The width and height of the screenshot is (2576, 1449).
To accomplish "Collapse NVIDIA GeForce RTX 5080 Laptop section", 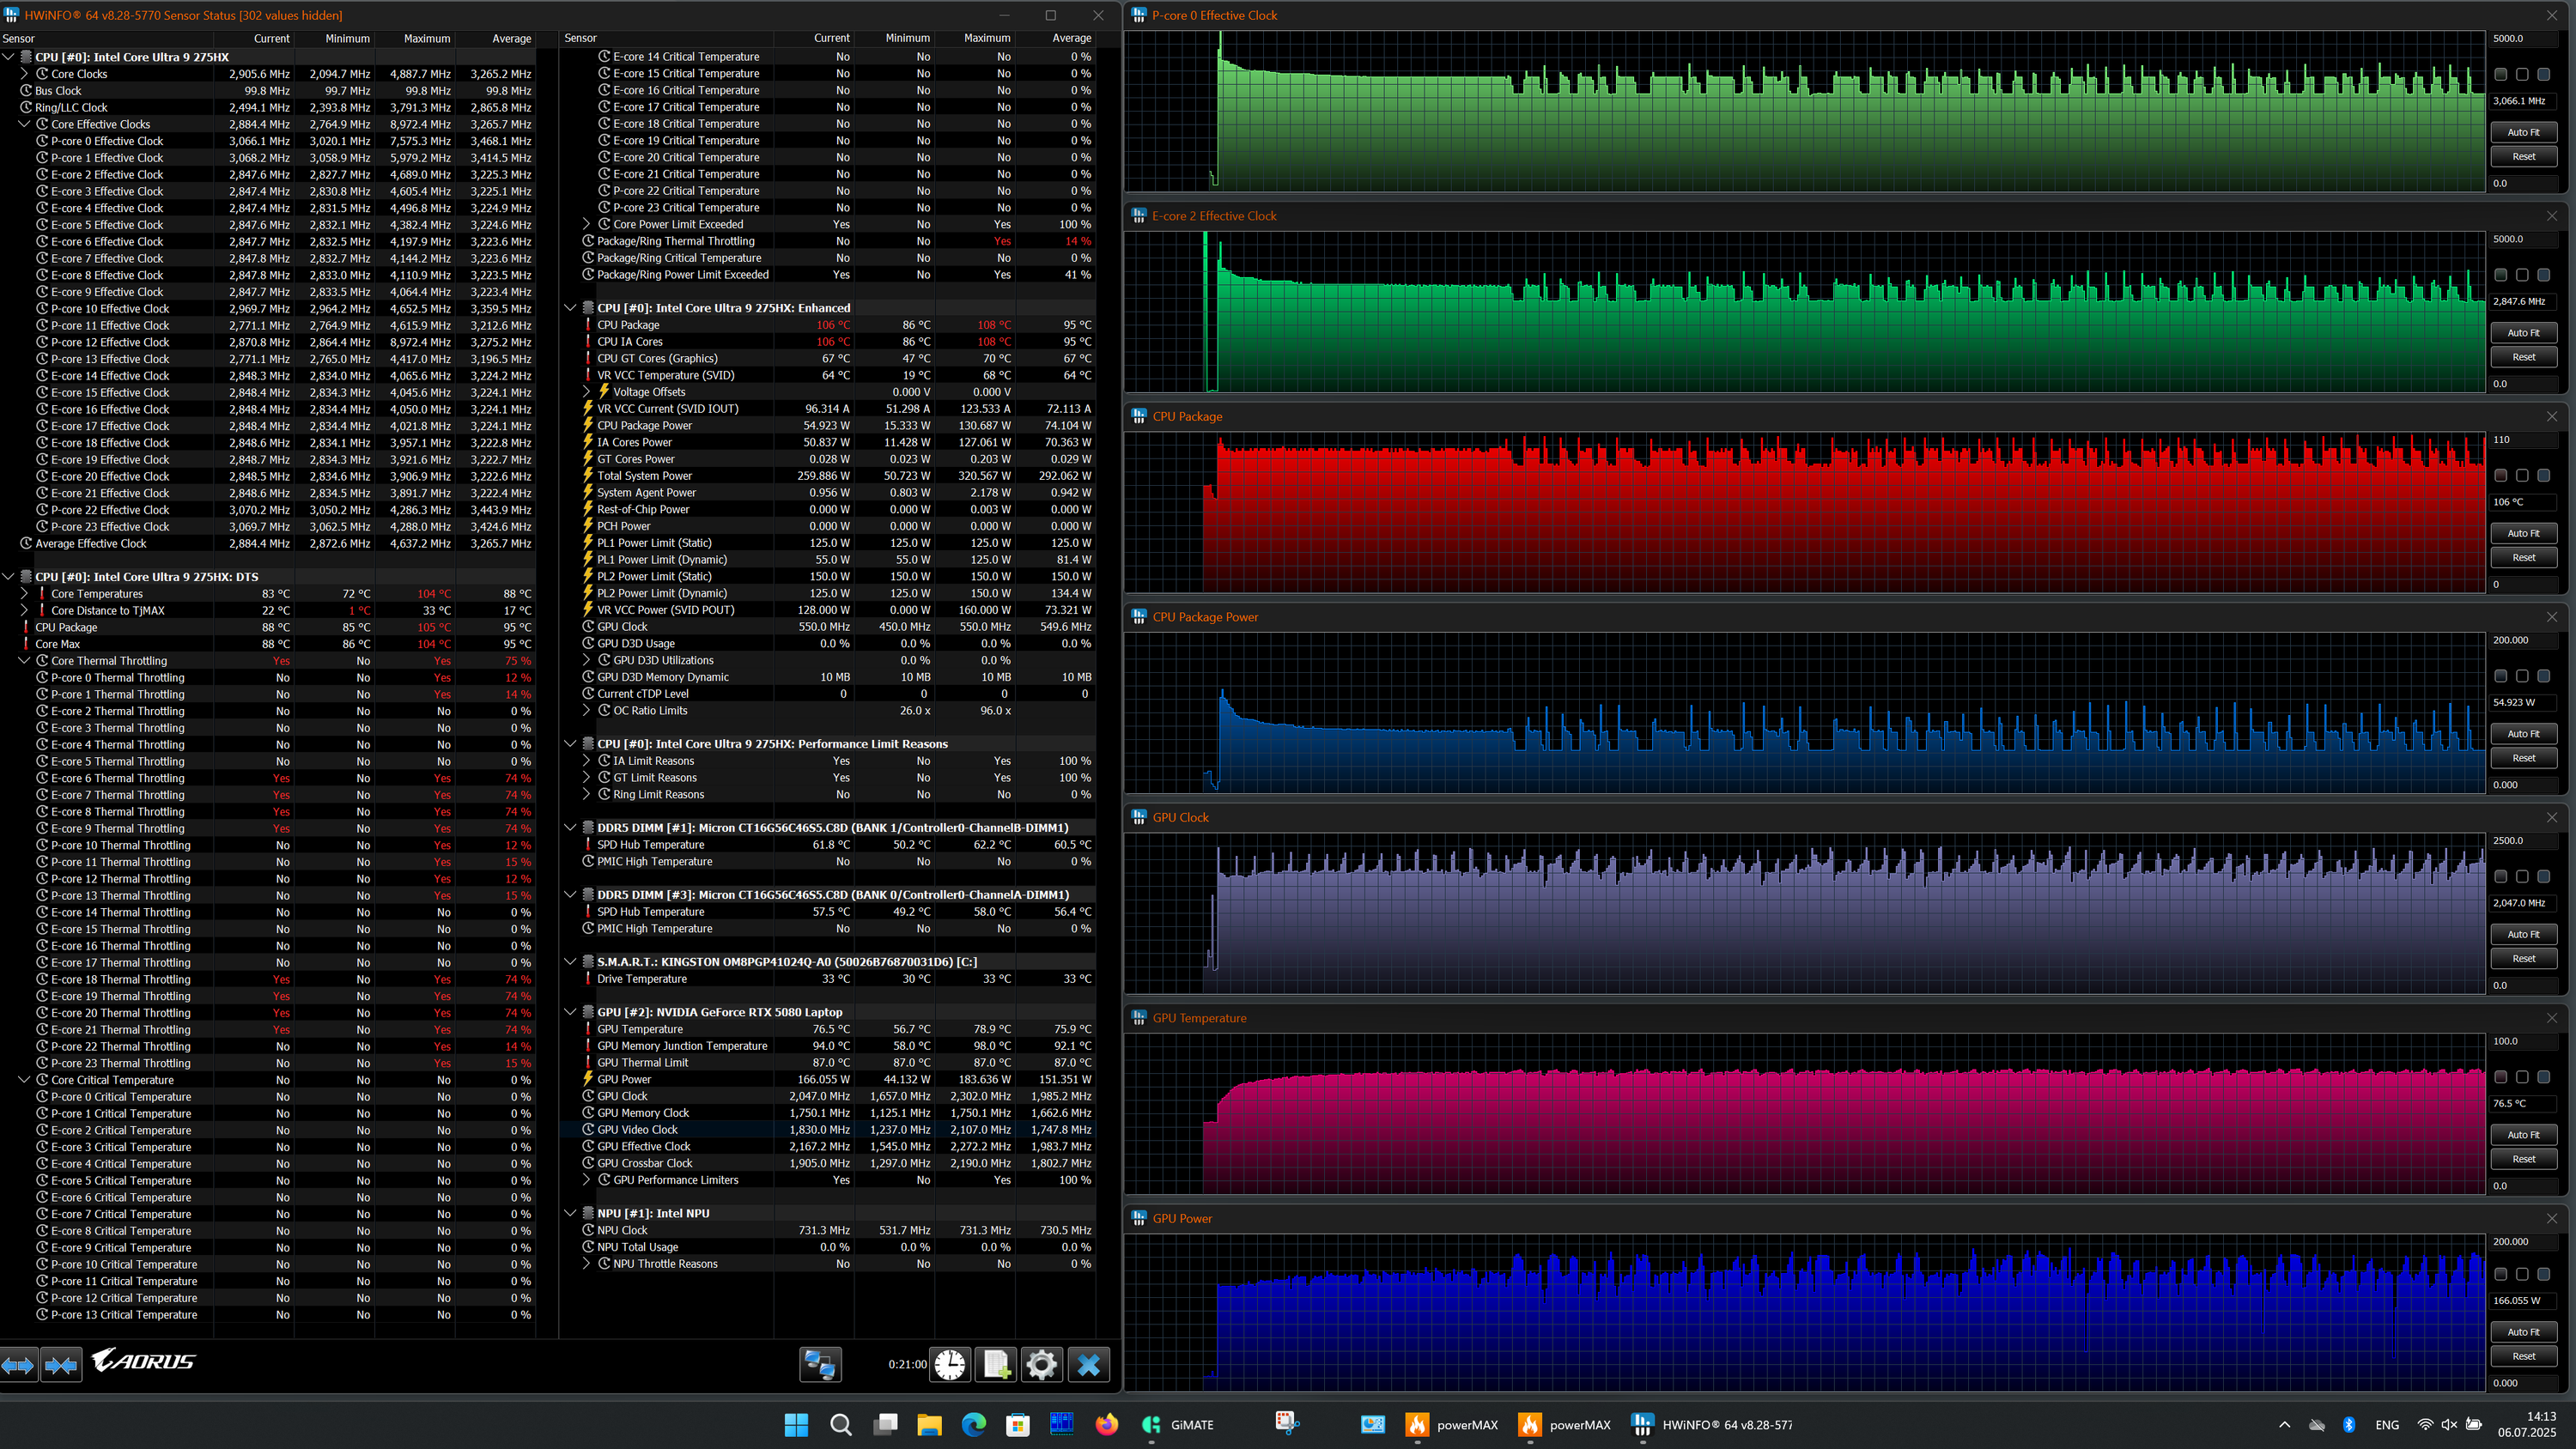I will 570,1012.
